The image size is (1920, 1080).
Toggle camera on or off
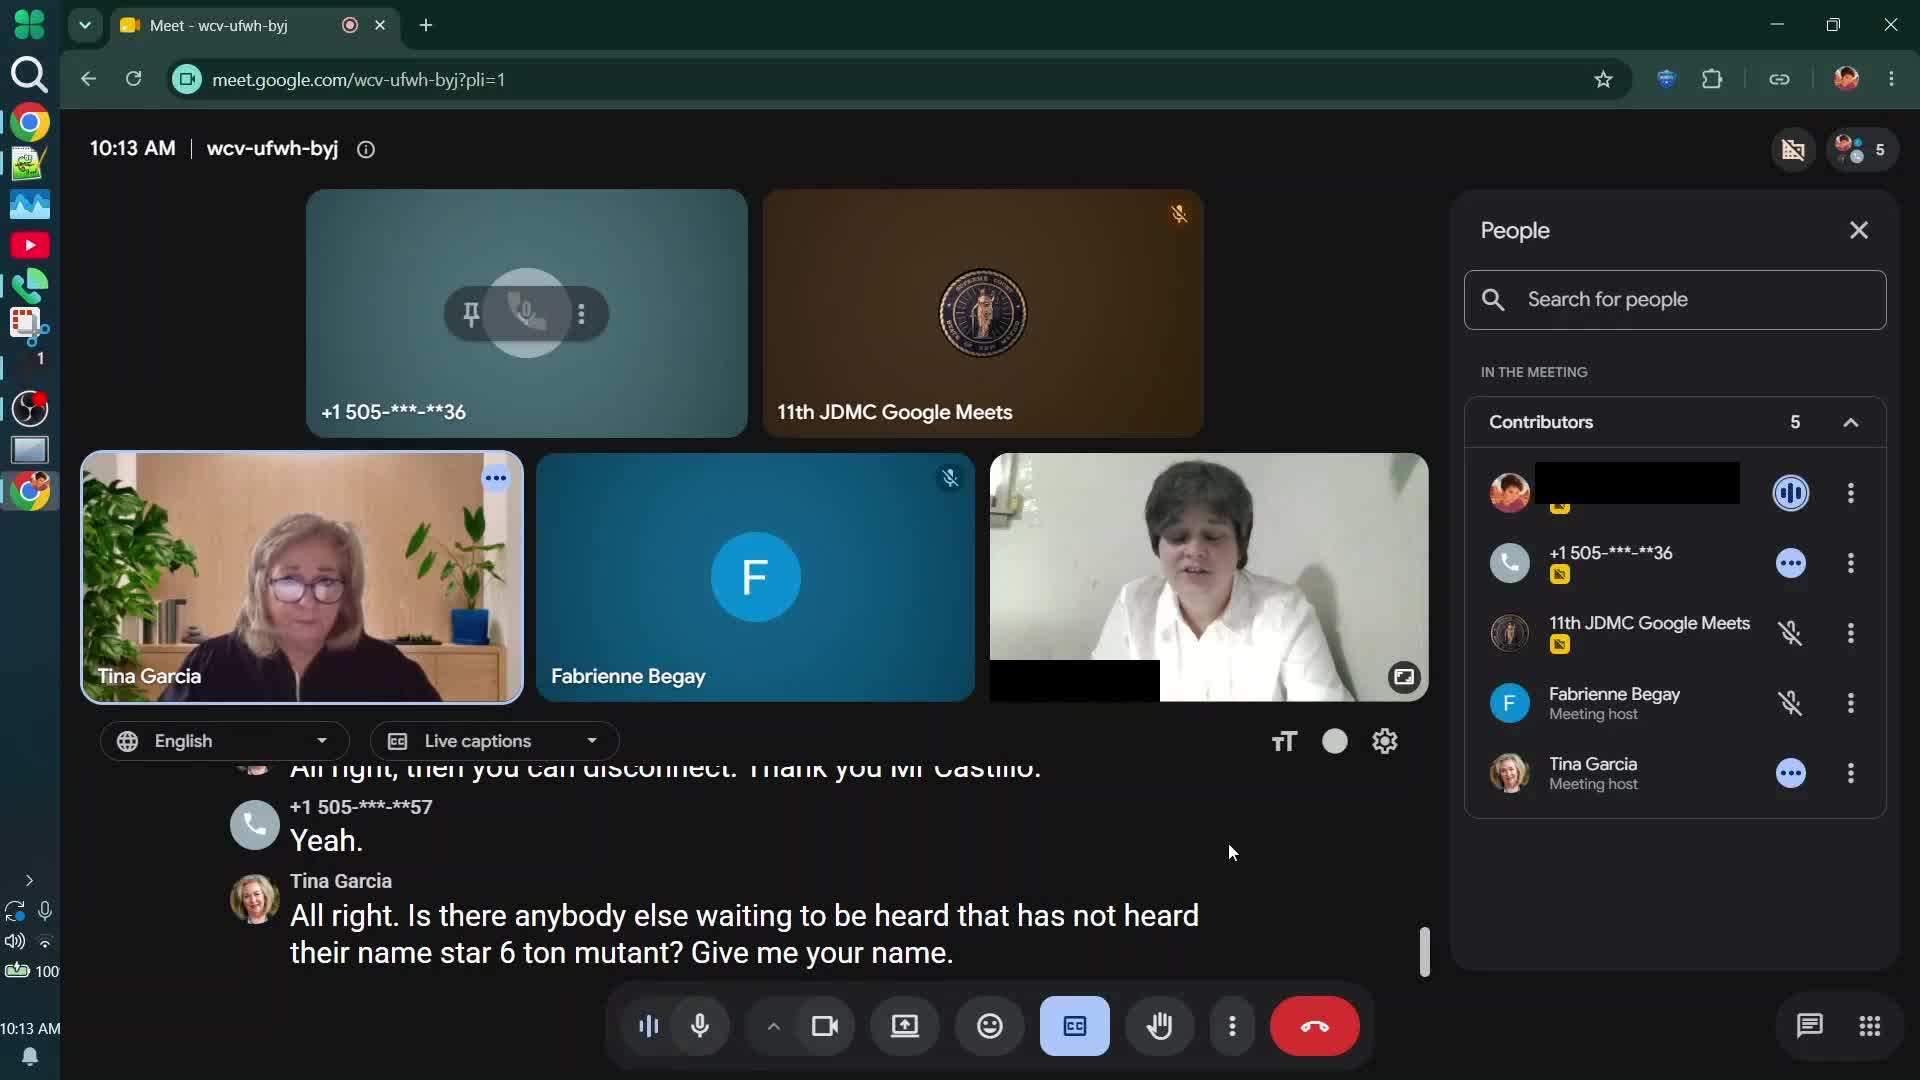(x=825, y=1026)
